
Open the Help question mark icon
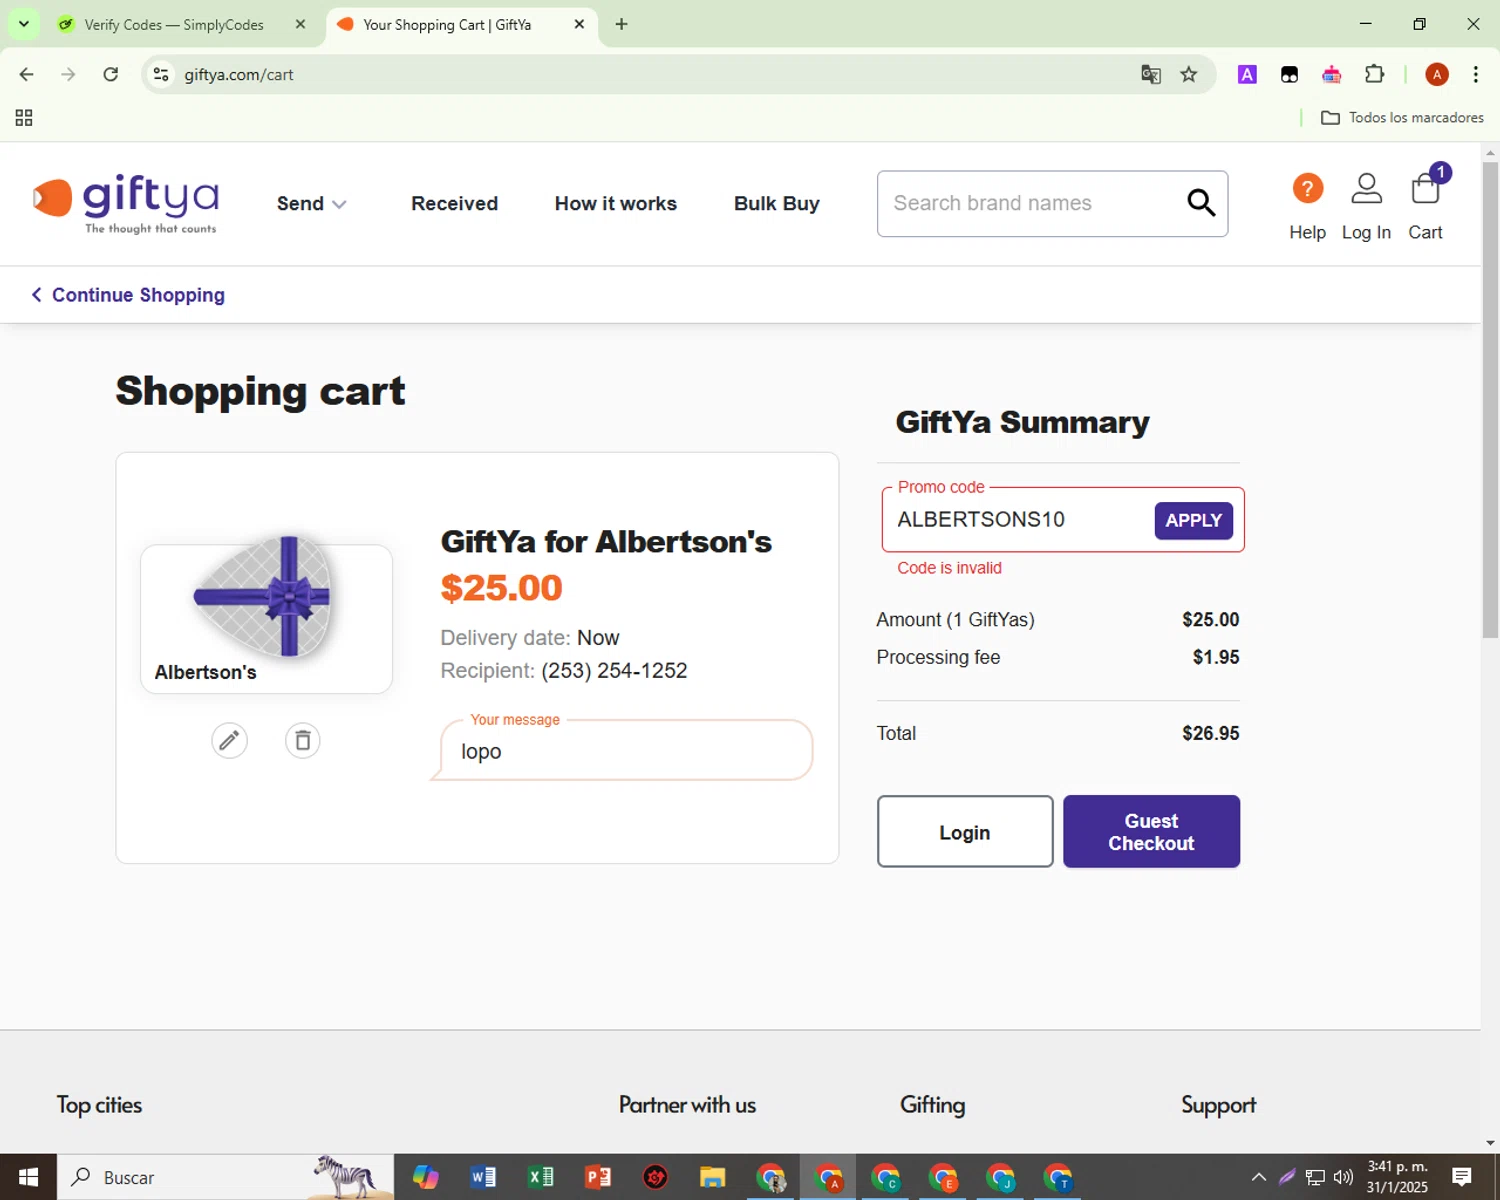[1307, 188]
